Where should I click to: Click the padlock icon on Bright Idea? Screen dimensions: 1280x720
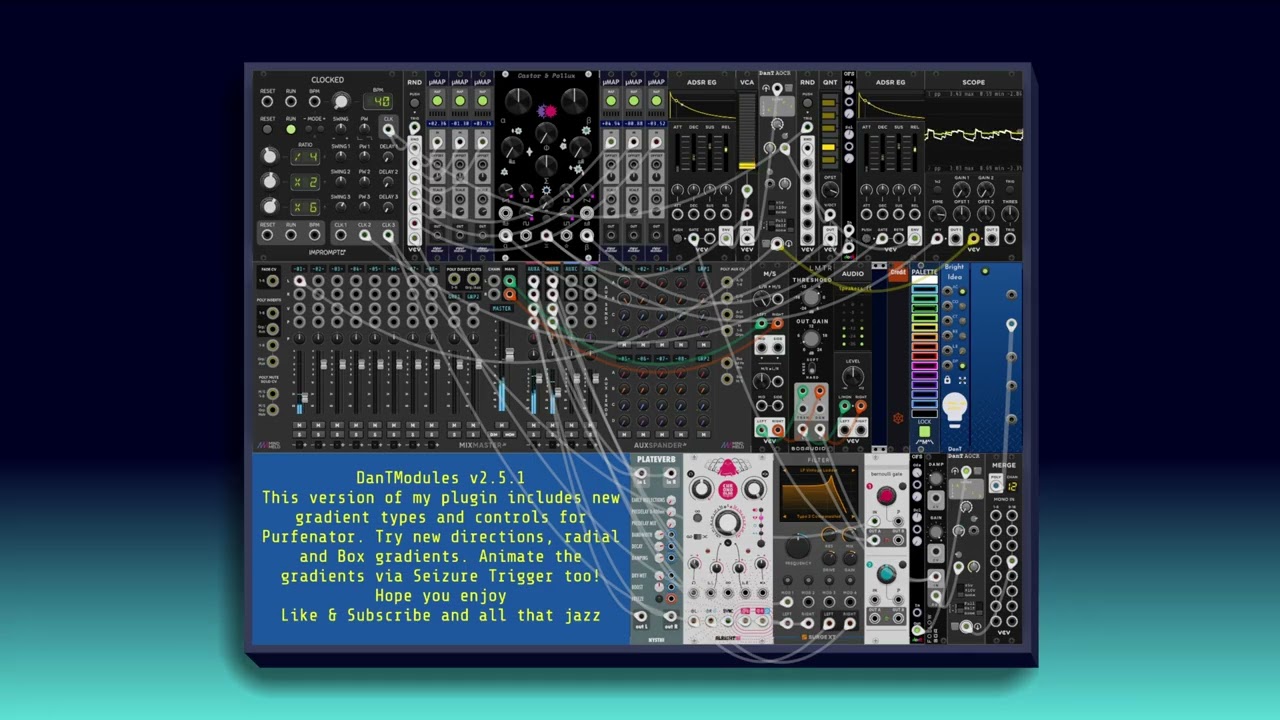tap(947, 380)
